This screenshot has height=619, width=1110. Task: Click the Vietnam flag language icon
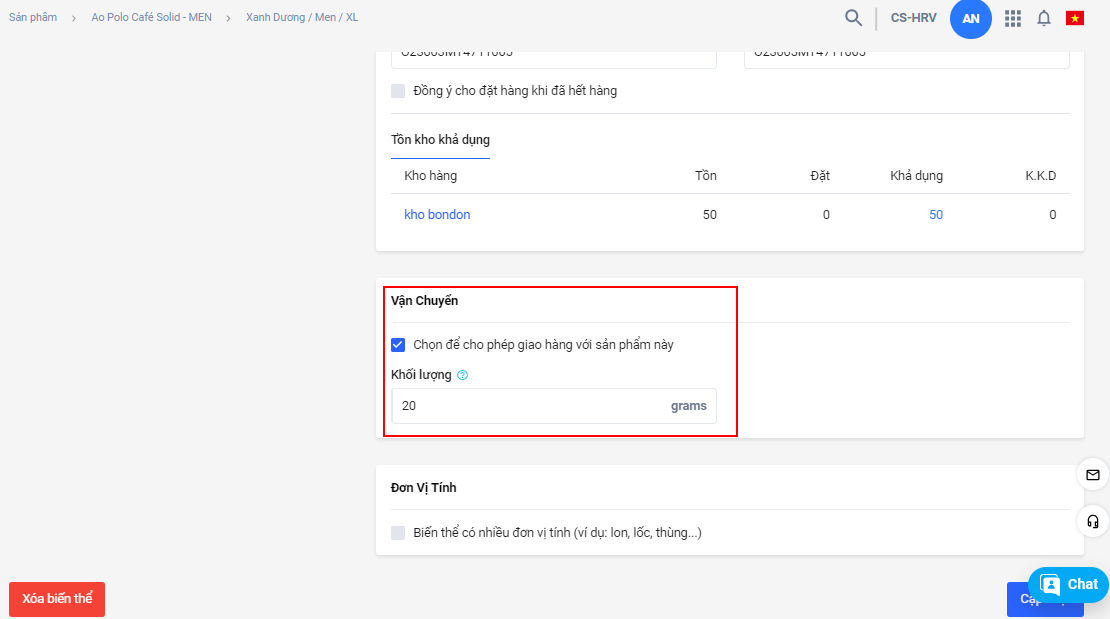click(x=1075, y=18)
